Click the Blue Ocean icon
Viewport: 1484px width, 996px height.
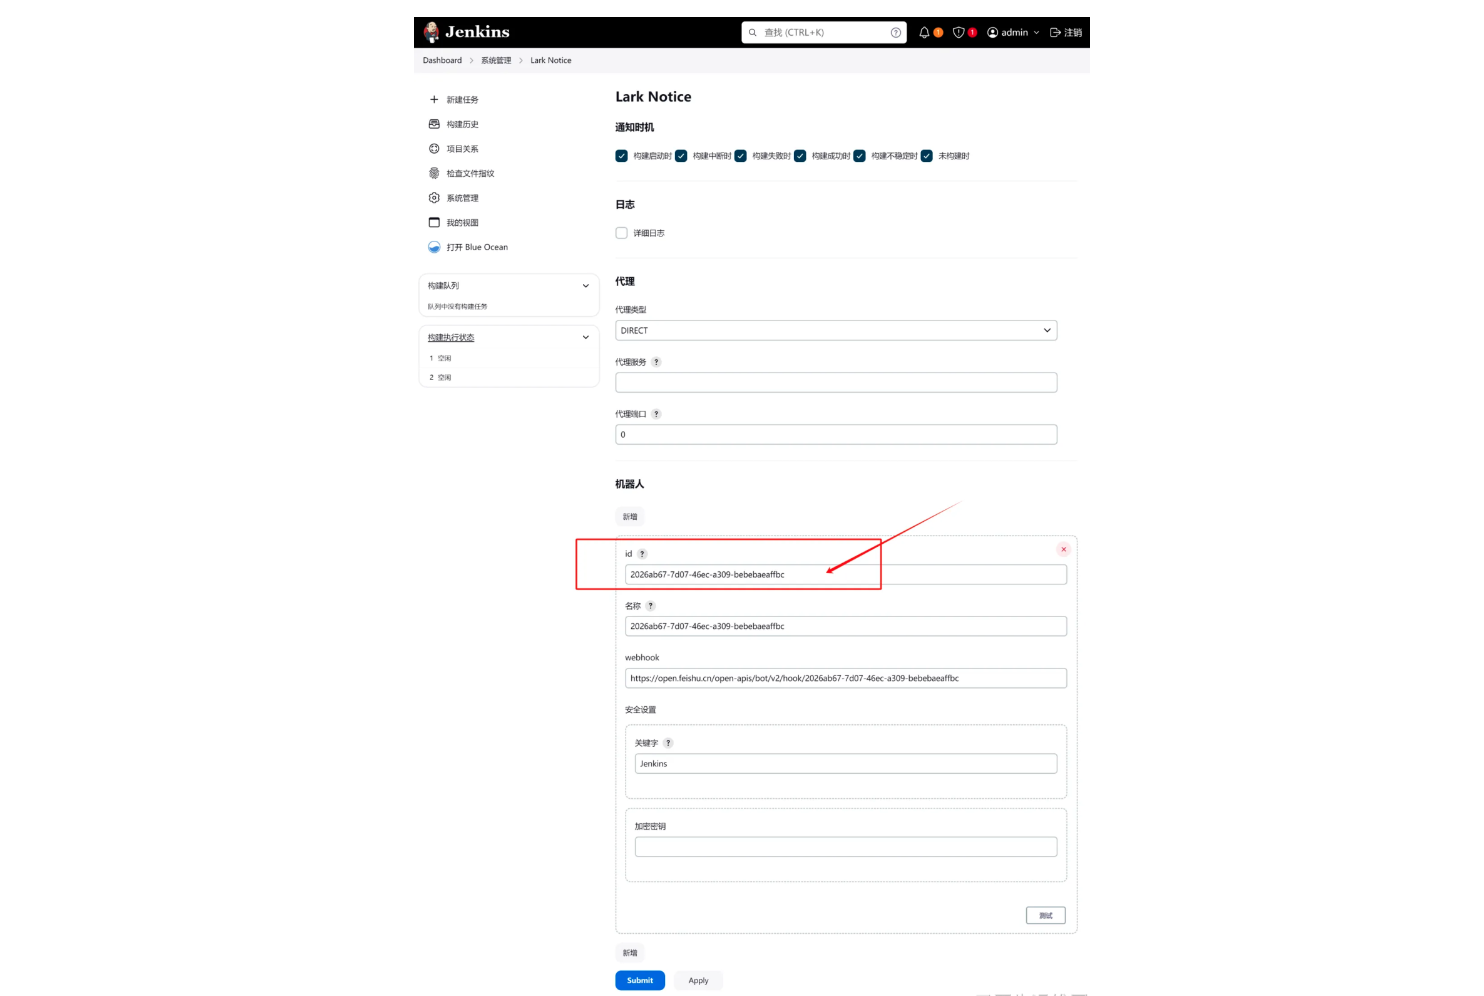pyautogui.click(x=434, y=247)
